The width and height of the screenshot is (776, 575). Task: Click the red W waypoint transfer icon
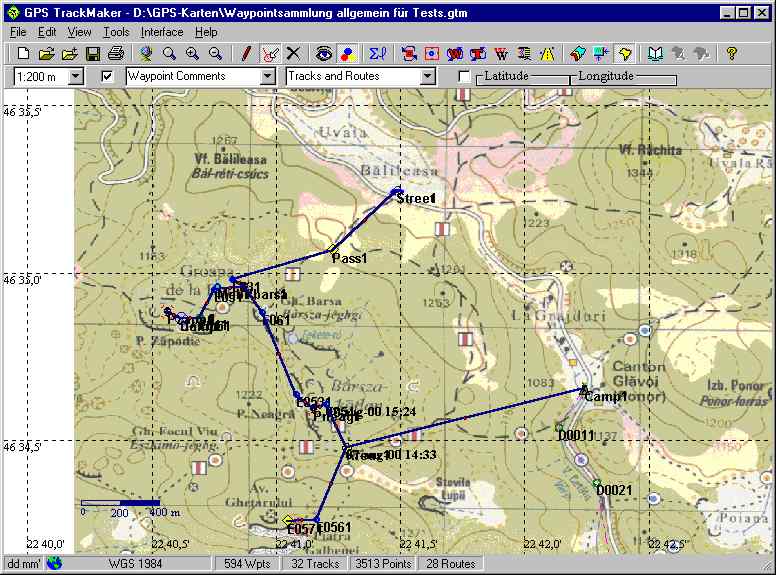coord(454,53)
